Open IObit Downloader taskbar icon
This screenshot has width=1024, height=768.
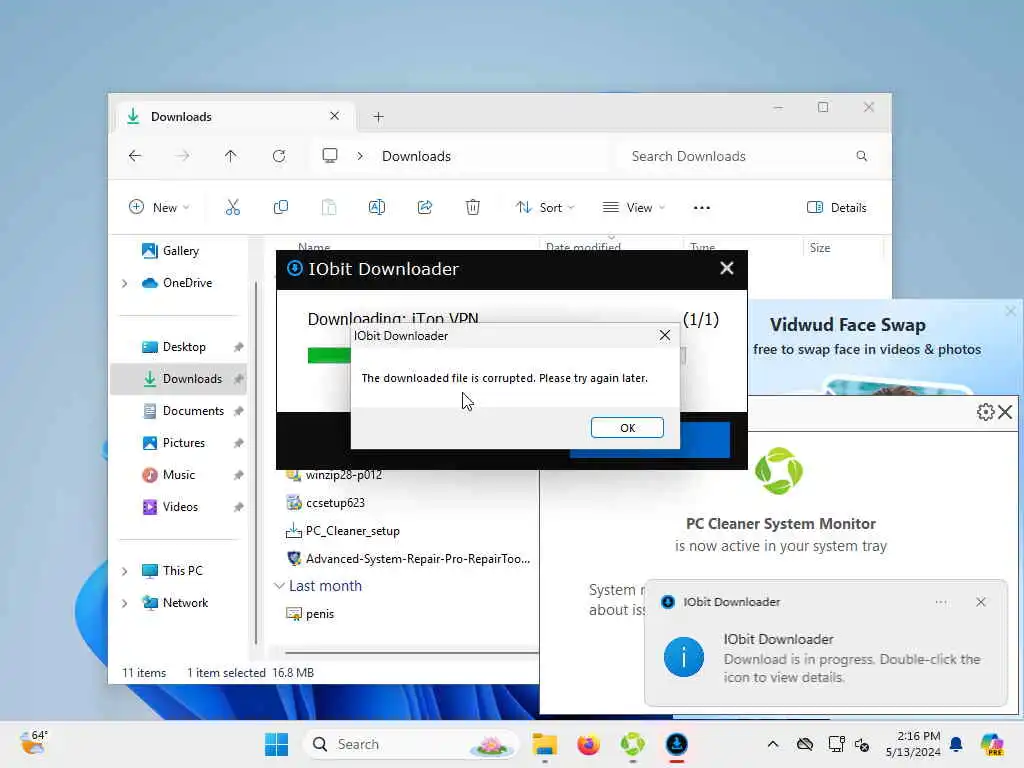(677, 744)
